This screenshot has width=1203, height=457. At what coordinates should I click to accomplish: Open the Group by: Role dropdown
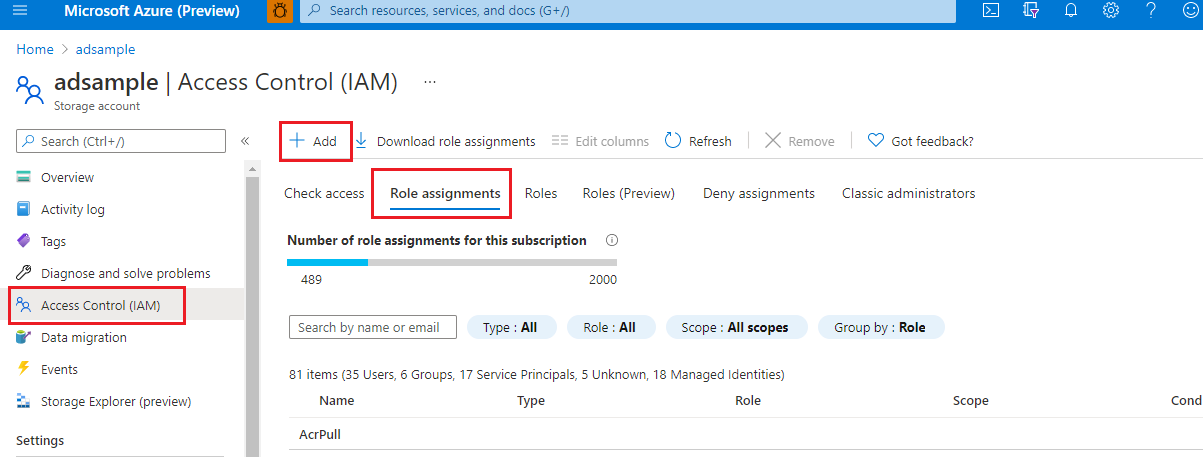(881, 327)
